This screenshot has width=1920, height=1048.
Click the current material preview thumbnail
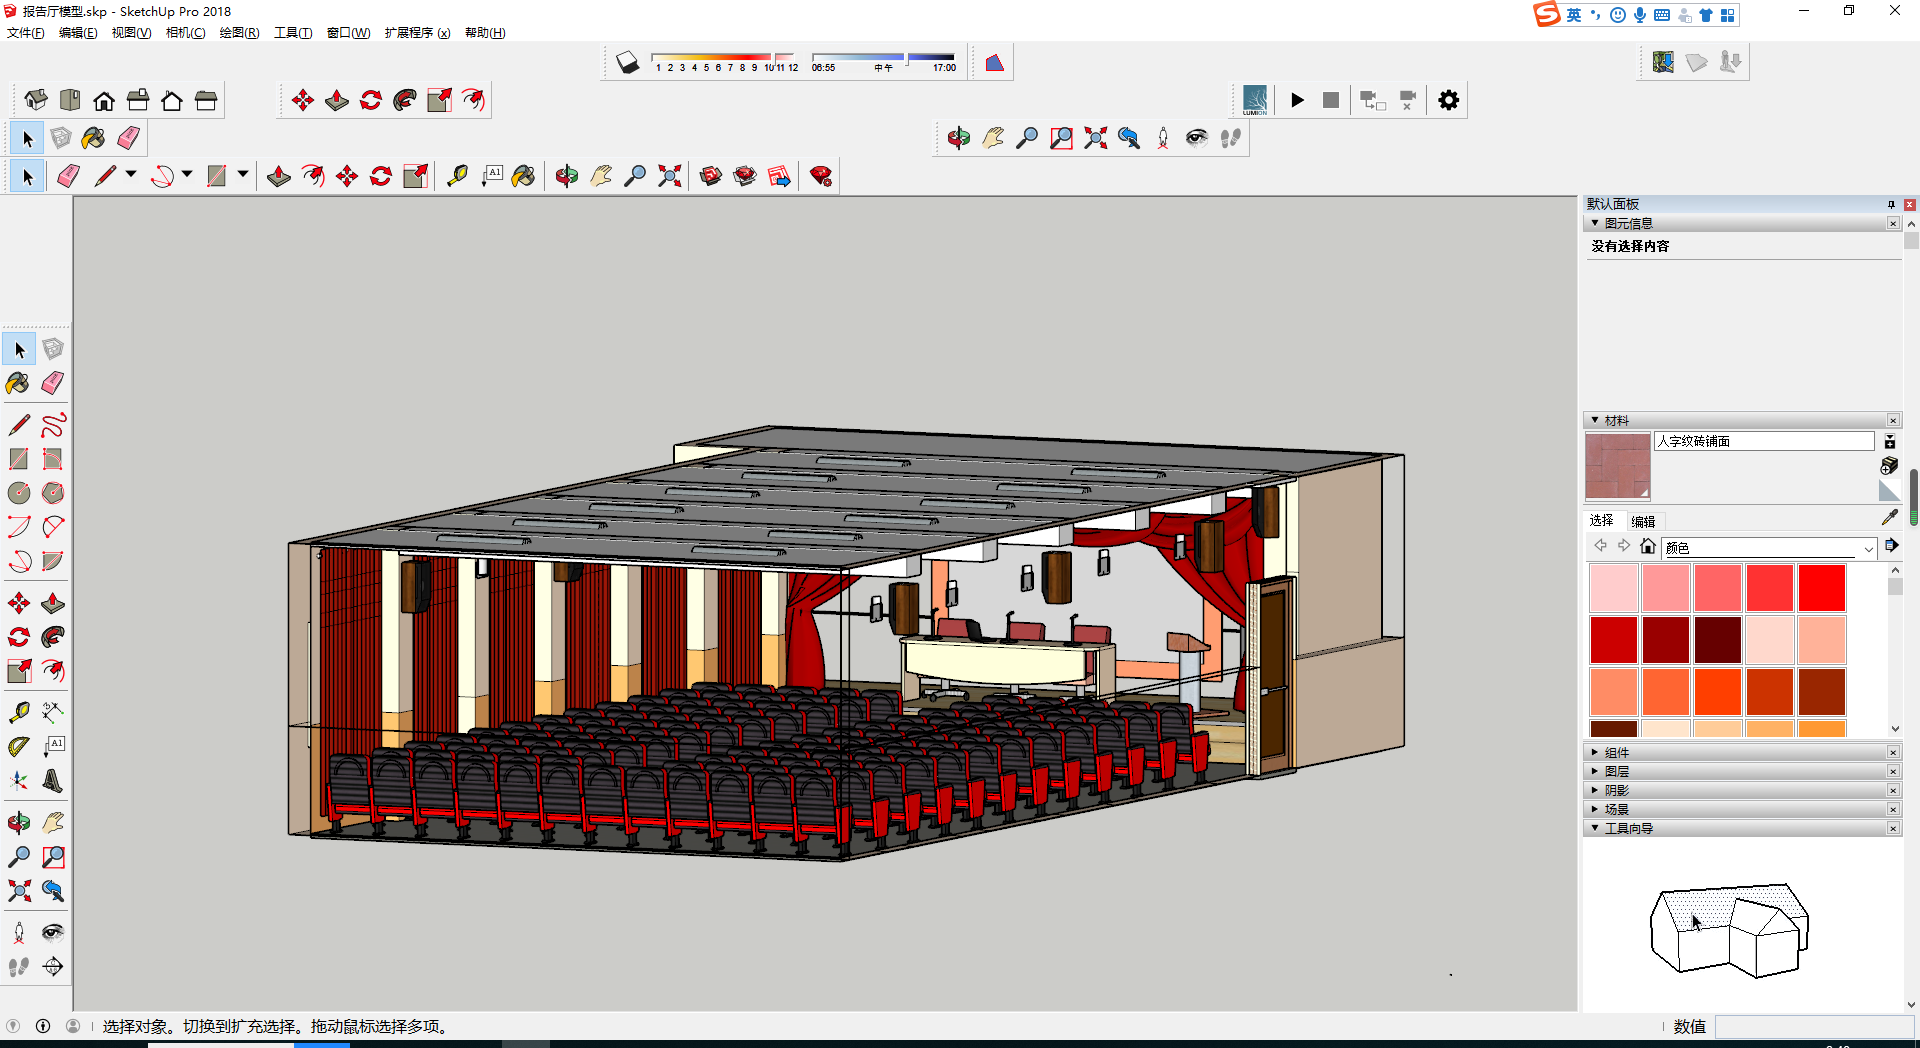pyautogui.click(x=1617, y=466)
